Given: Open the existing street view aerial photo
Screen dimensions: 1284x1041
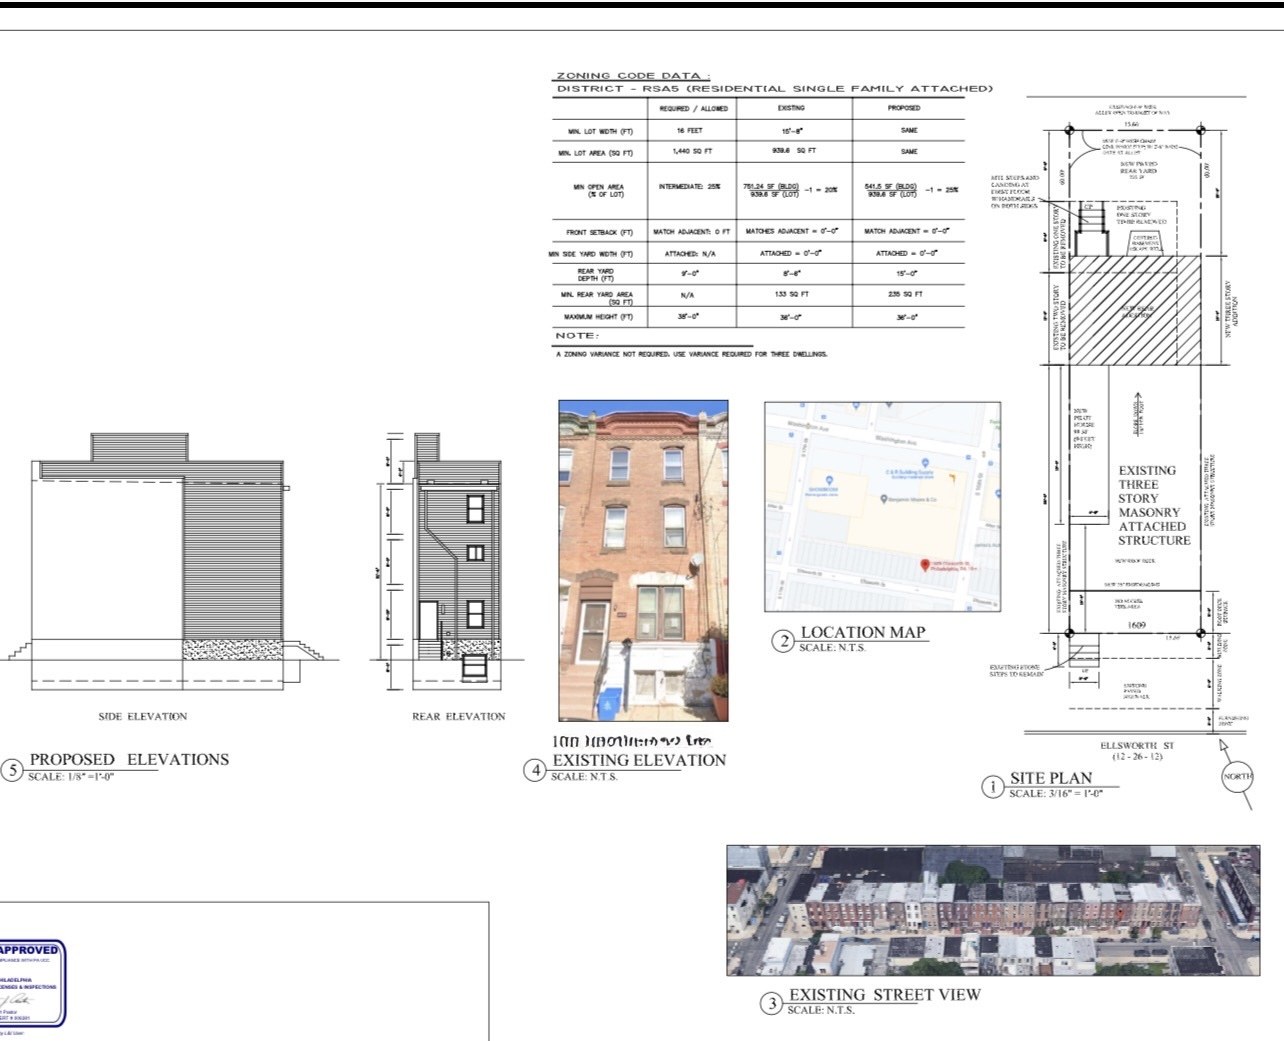Looking at the screenshot, I should (992, 910).
